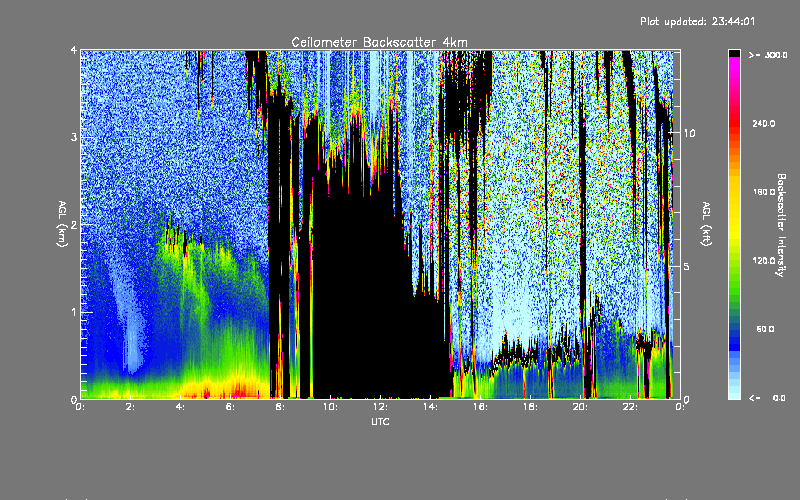Click the '8:' hour tick label
The image size is (800, 500).
pos(280,407)
